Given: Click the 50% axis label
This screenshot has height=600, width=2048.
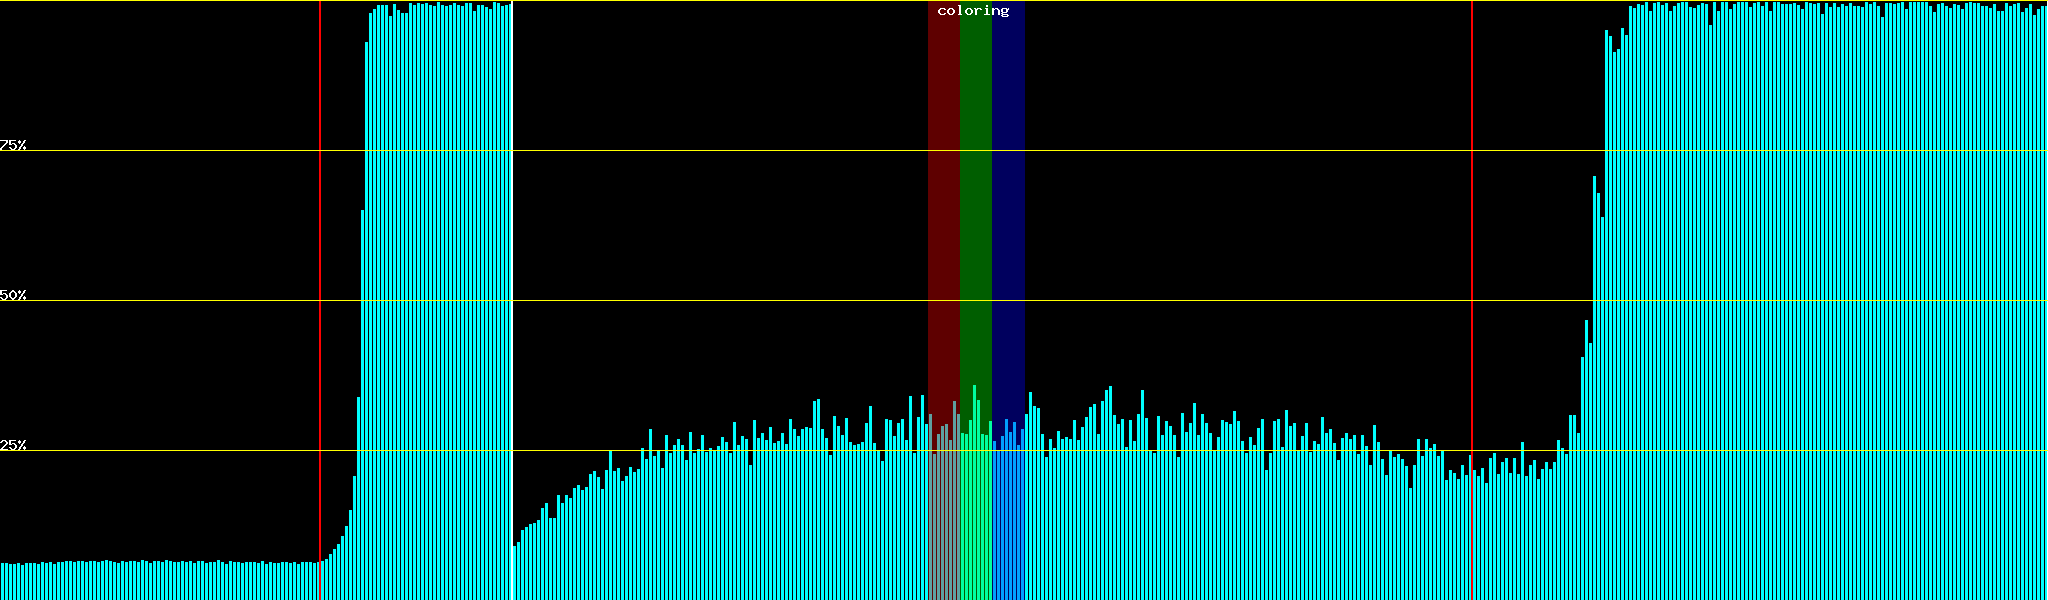Looking at the screenshot, I should point(13,295).
